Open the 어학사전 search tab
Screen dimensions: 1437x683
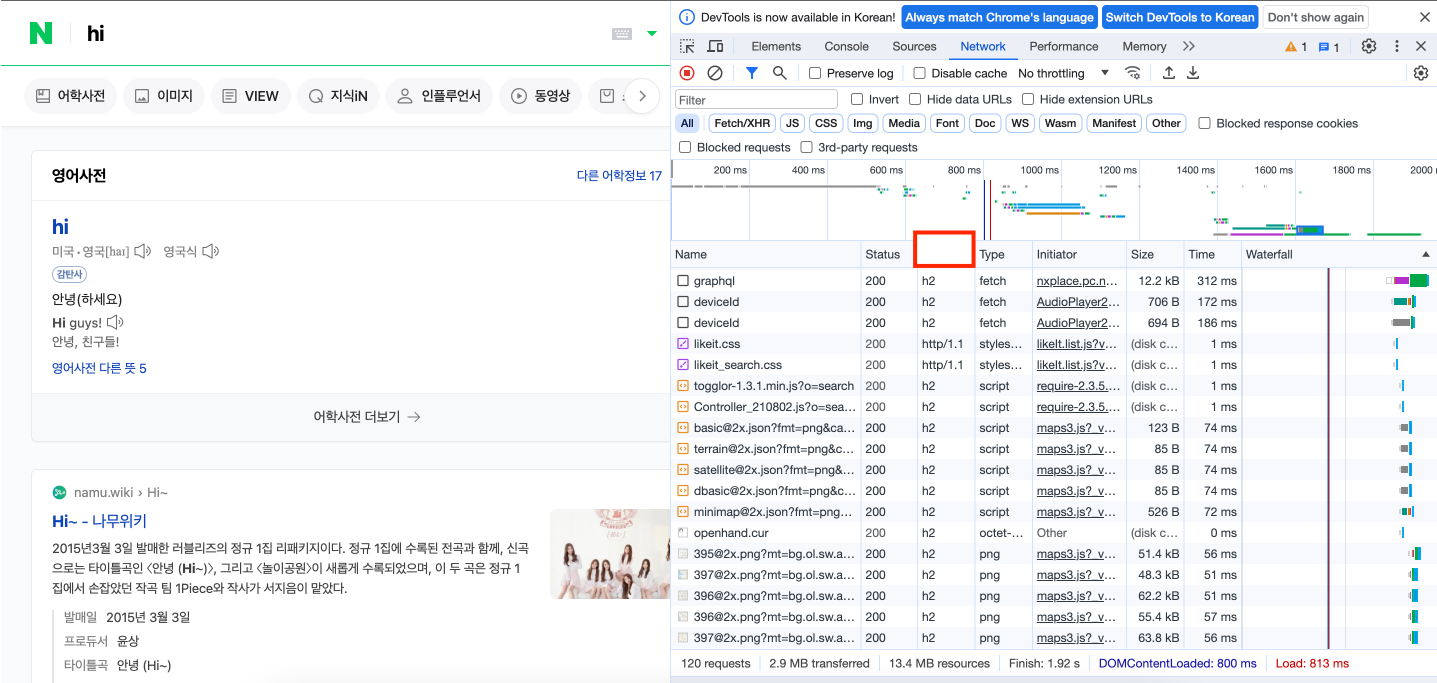70,96
